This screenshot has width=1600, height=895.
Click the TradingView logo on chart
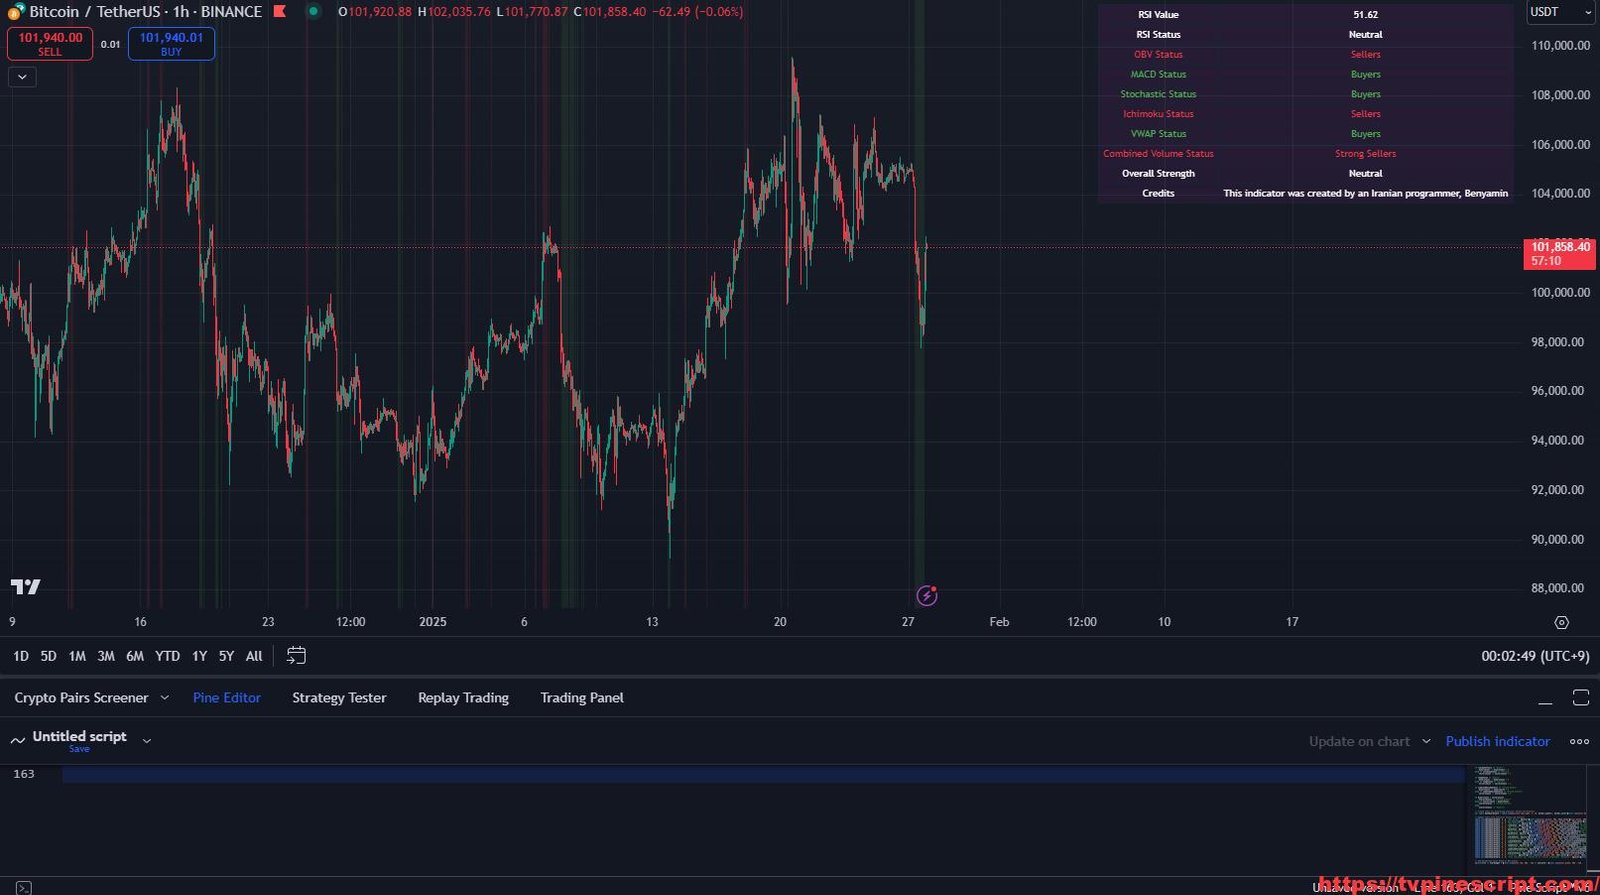click(x=25, y=587)
